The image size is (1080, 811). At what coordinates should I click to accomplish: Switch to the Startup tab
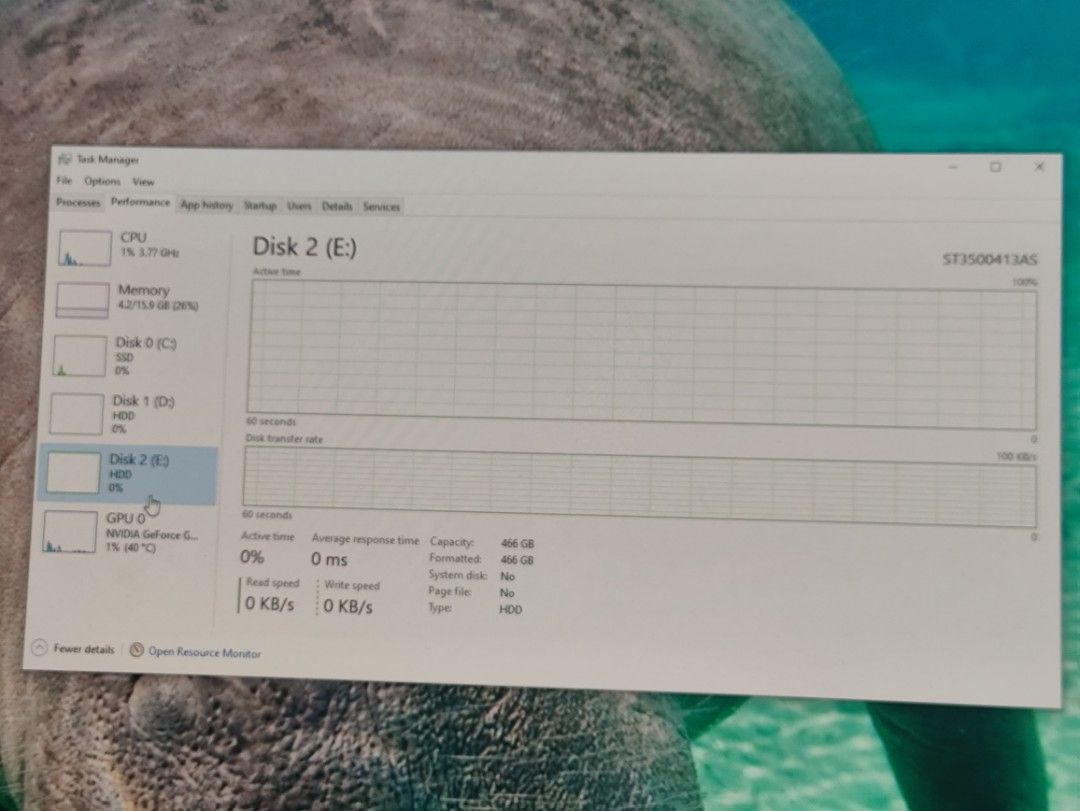click(260, 205)
